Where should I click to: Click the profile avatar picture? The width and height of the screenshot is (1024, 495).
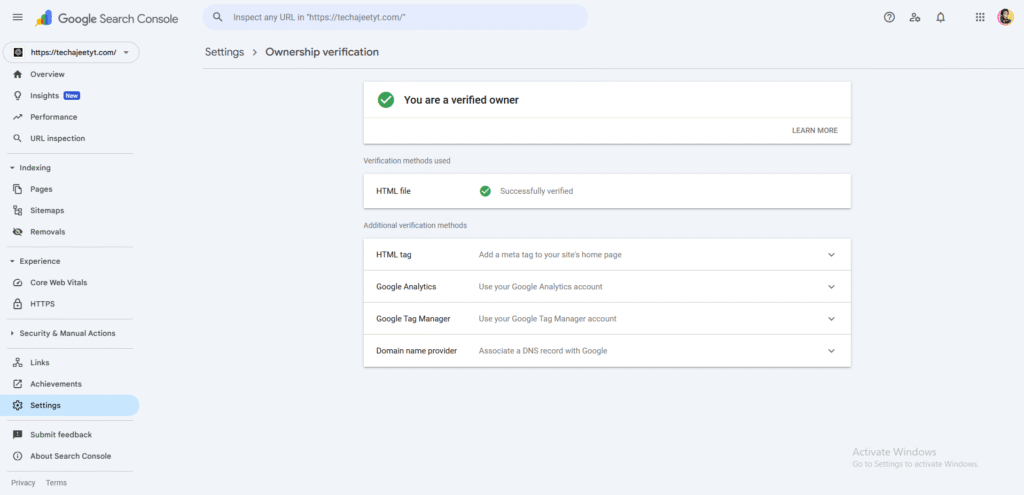[x=1005, y=18]
